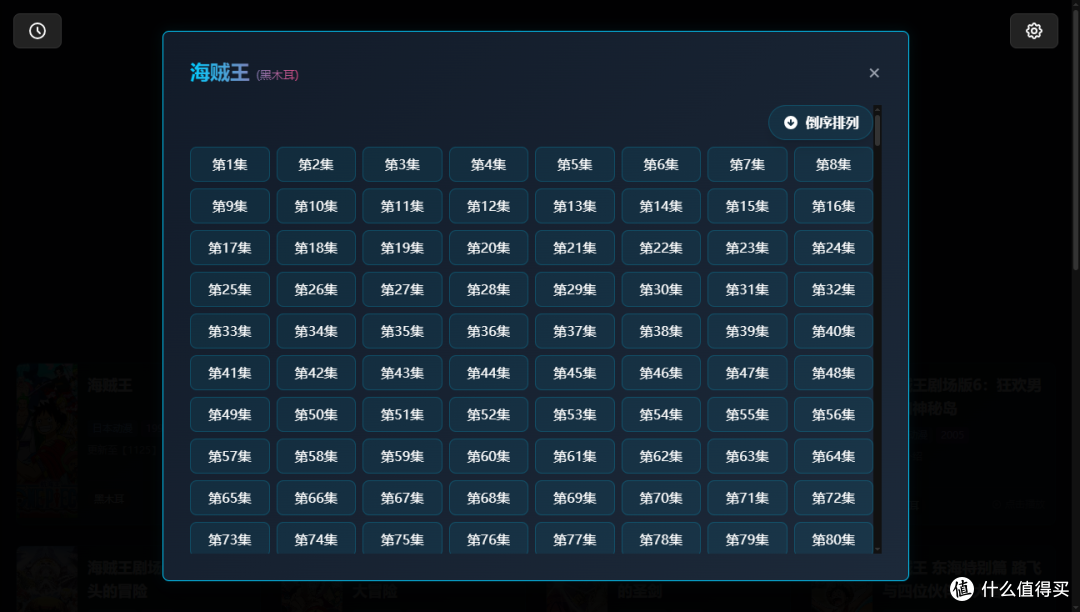The height and width of the screenshot is (612, 1080).
Task: Choose episode 第53集
Action: 574,414
